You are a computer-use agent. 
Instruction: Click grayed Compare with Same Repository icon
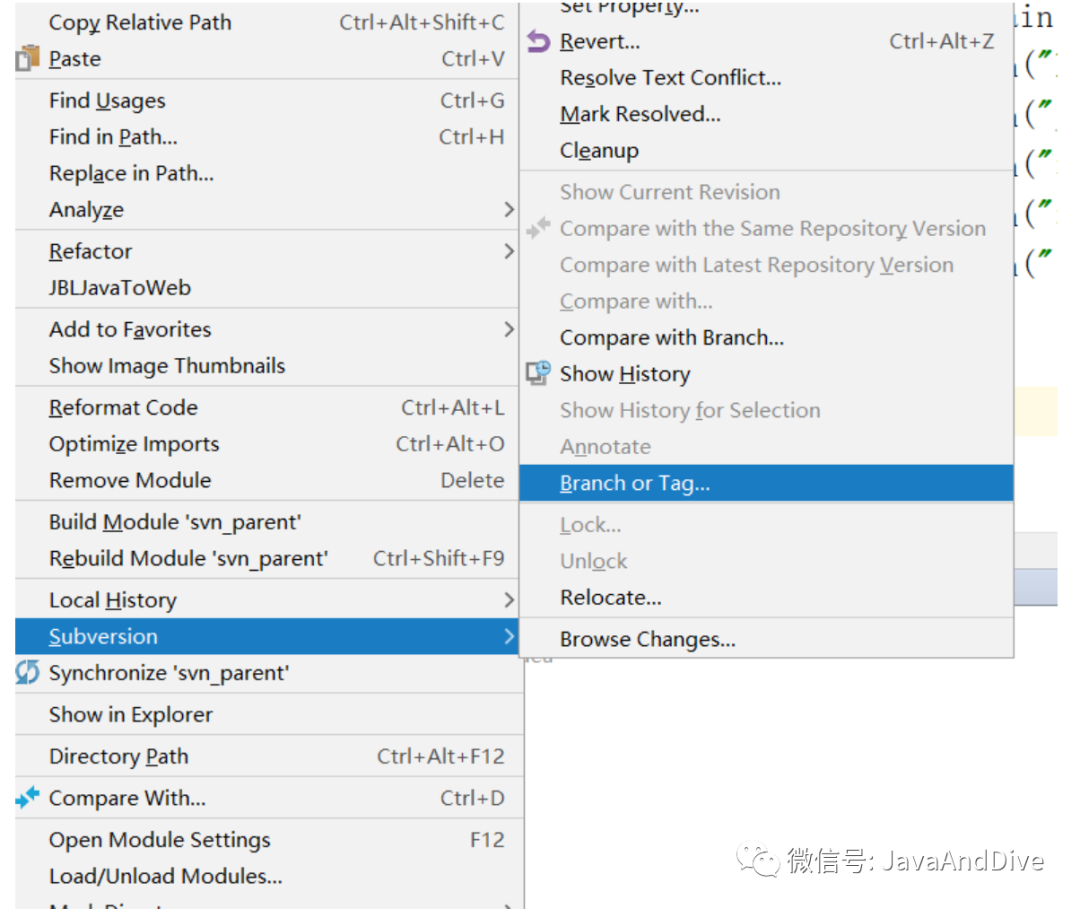tap(539, 229)
